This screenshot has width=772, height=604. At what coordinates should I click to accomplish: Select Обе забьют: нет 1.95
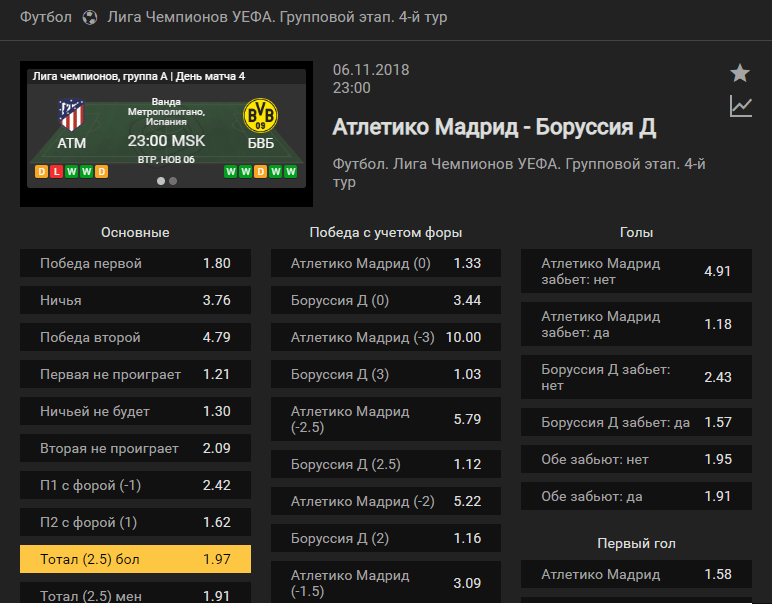637,459
